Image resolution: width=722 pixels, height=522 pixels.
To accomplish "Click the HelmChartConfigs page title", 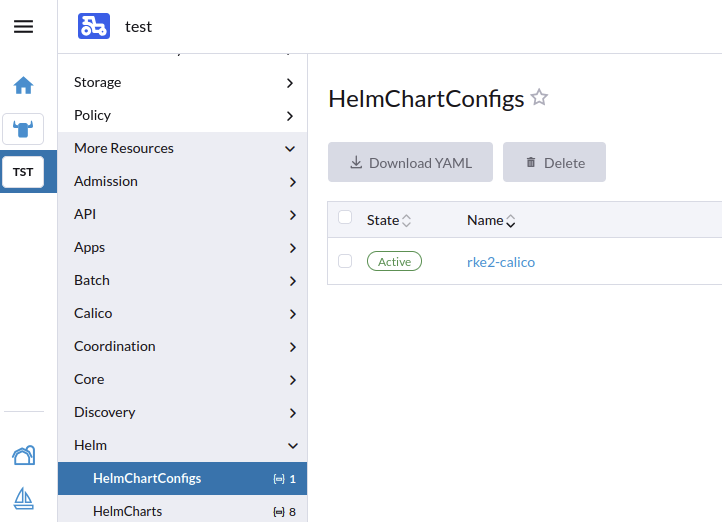I will click(426, 99).
